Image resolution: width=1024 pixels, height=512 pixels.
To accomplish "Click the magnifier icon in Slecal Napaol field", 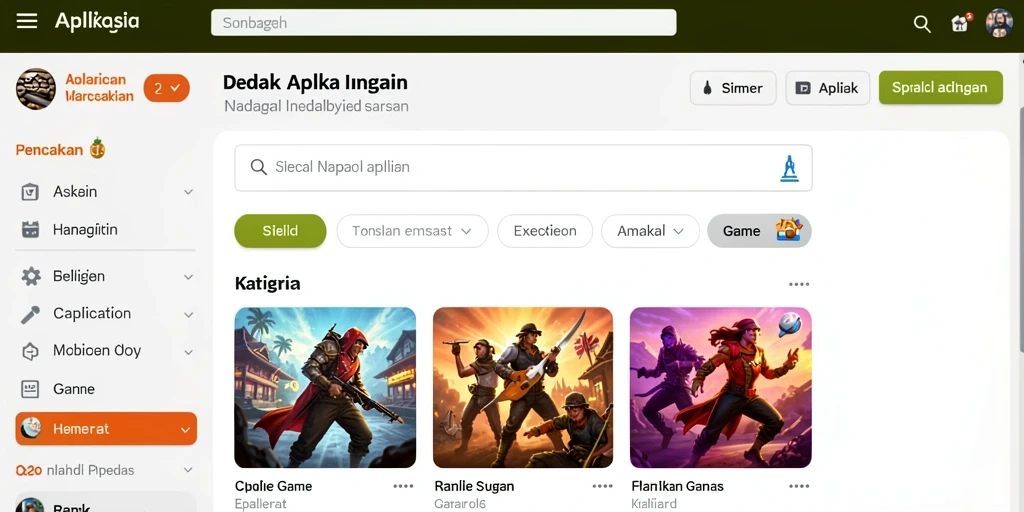I will tap(259, 167).
